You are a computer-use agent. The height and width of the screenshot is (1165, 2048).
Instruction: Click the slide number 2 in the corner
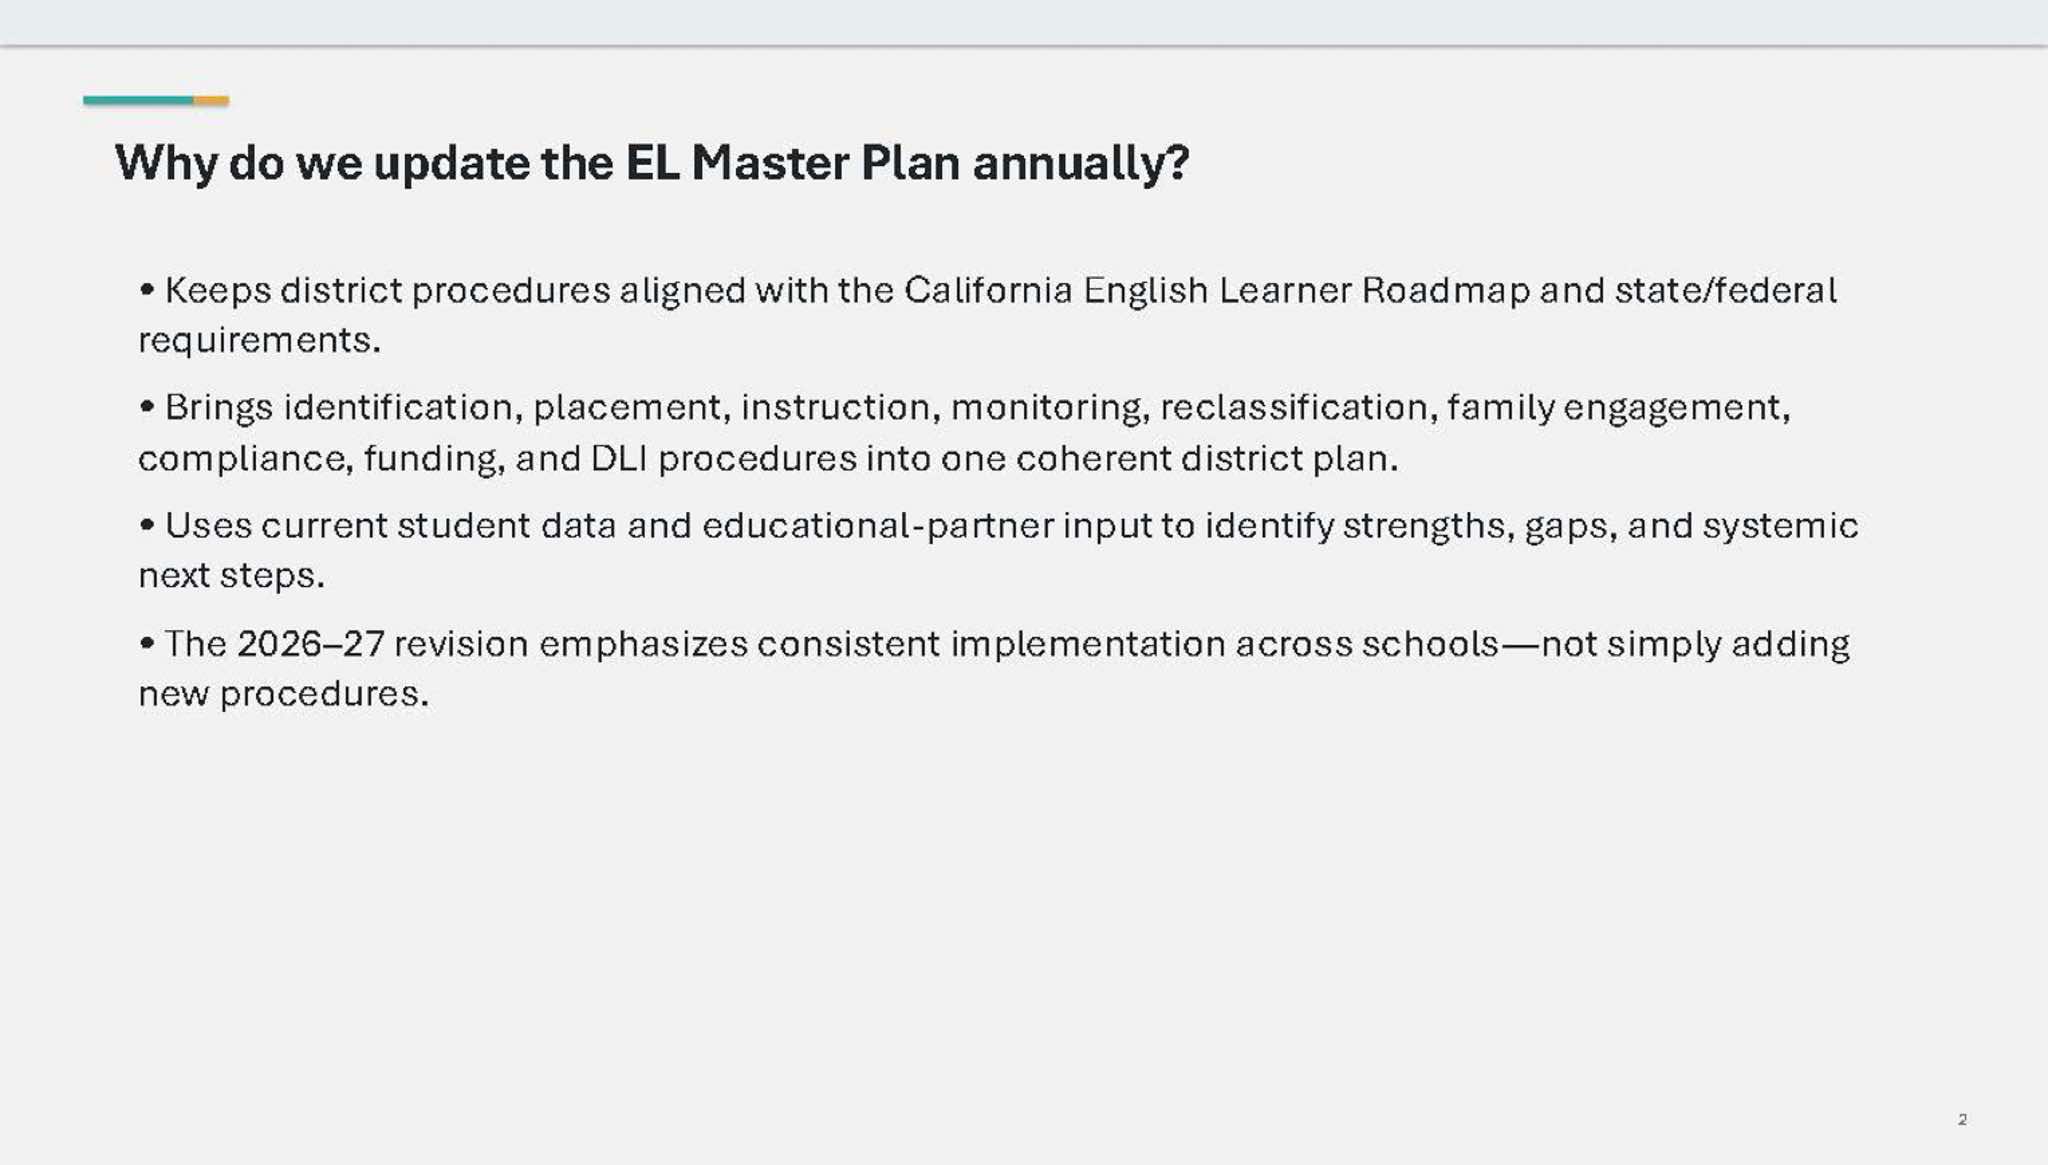[1962, 1119]
